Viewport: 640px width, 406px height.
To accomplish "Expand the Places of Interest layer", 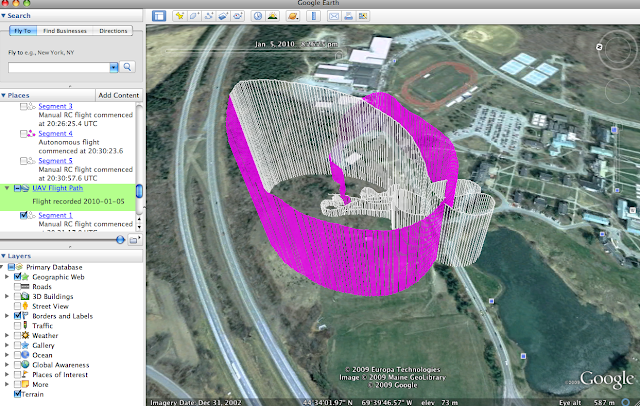I will [7, 375].
